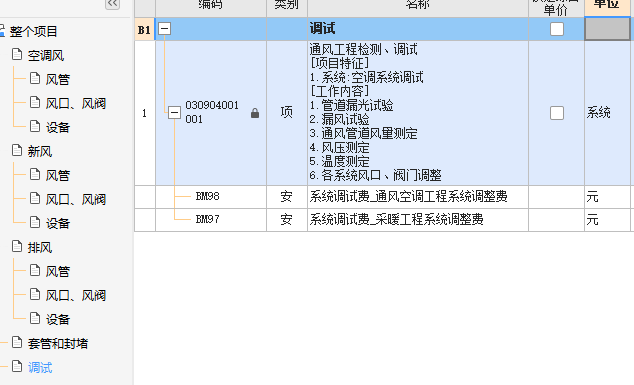Toggle the checkbox in the 030904001001 item row
Viewport: 634px width, 385px height.
557,113
